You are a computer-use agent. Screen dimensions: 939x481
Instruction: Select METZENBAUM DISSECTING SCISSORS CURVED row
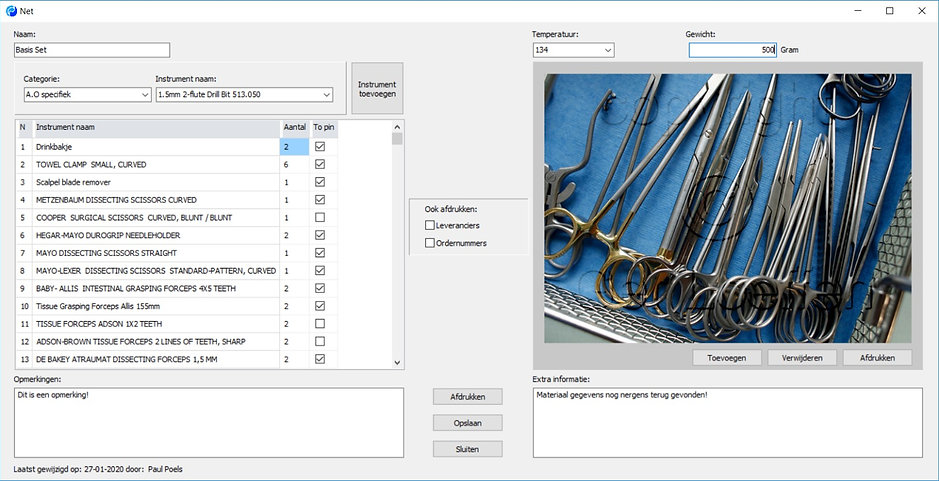click(156, 199)
